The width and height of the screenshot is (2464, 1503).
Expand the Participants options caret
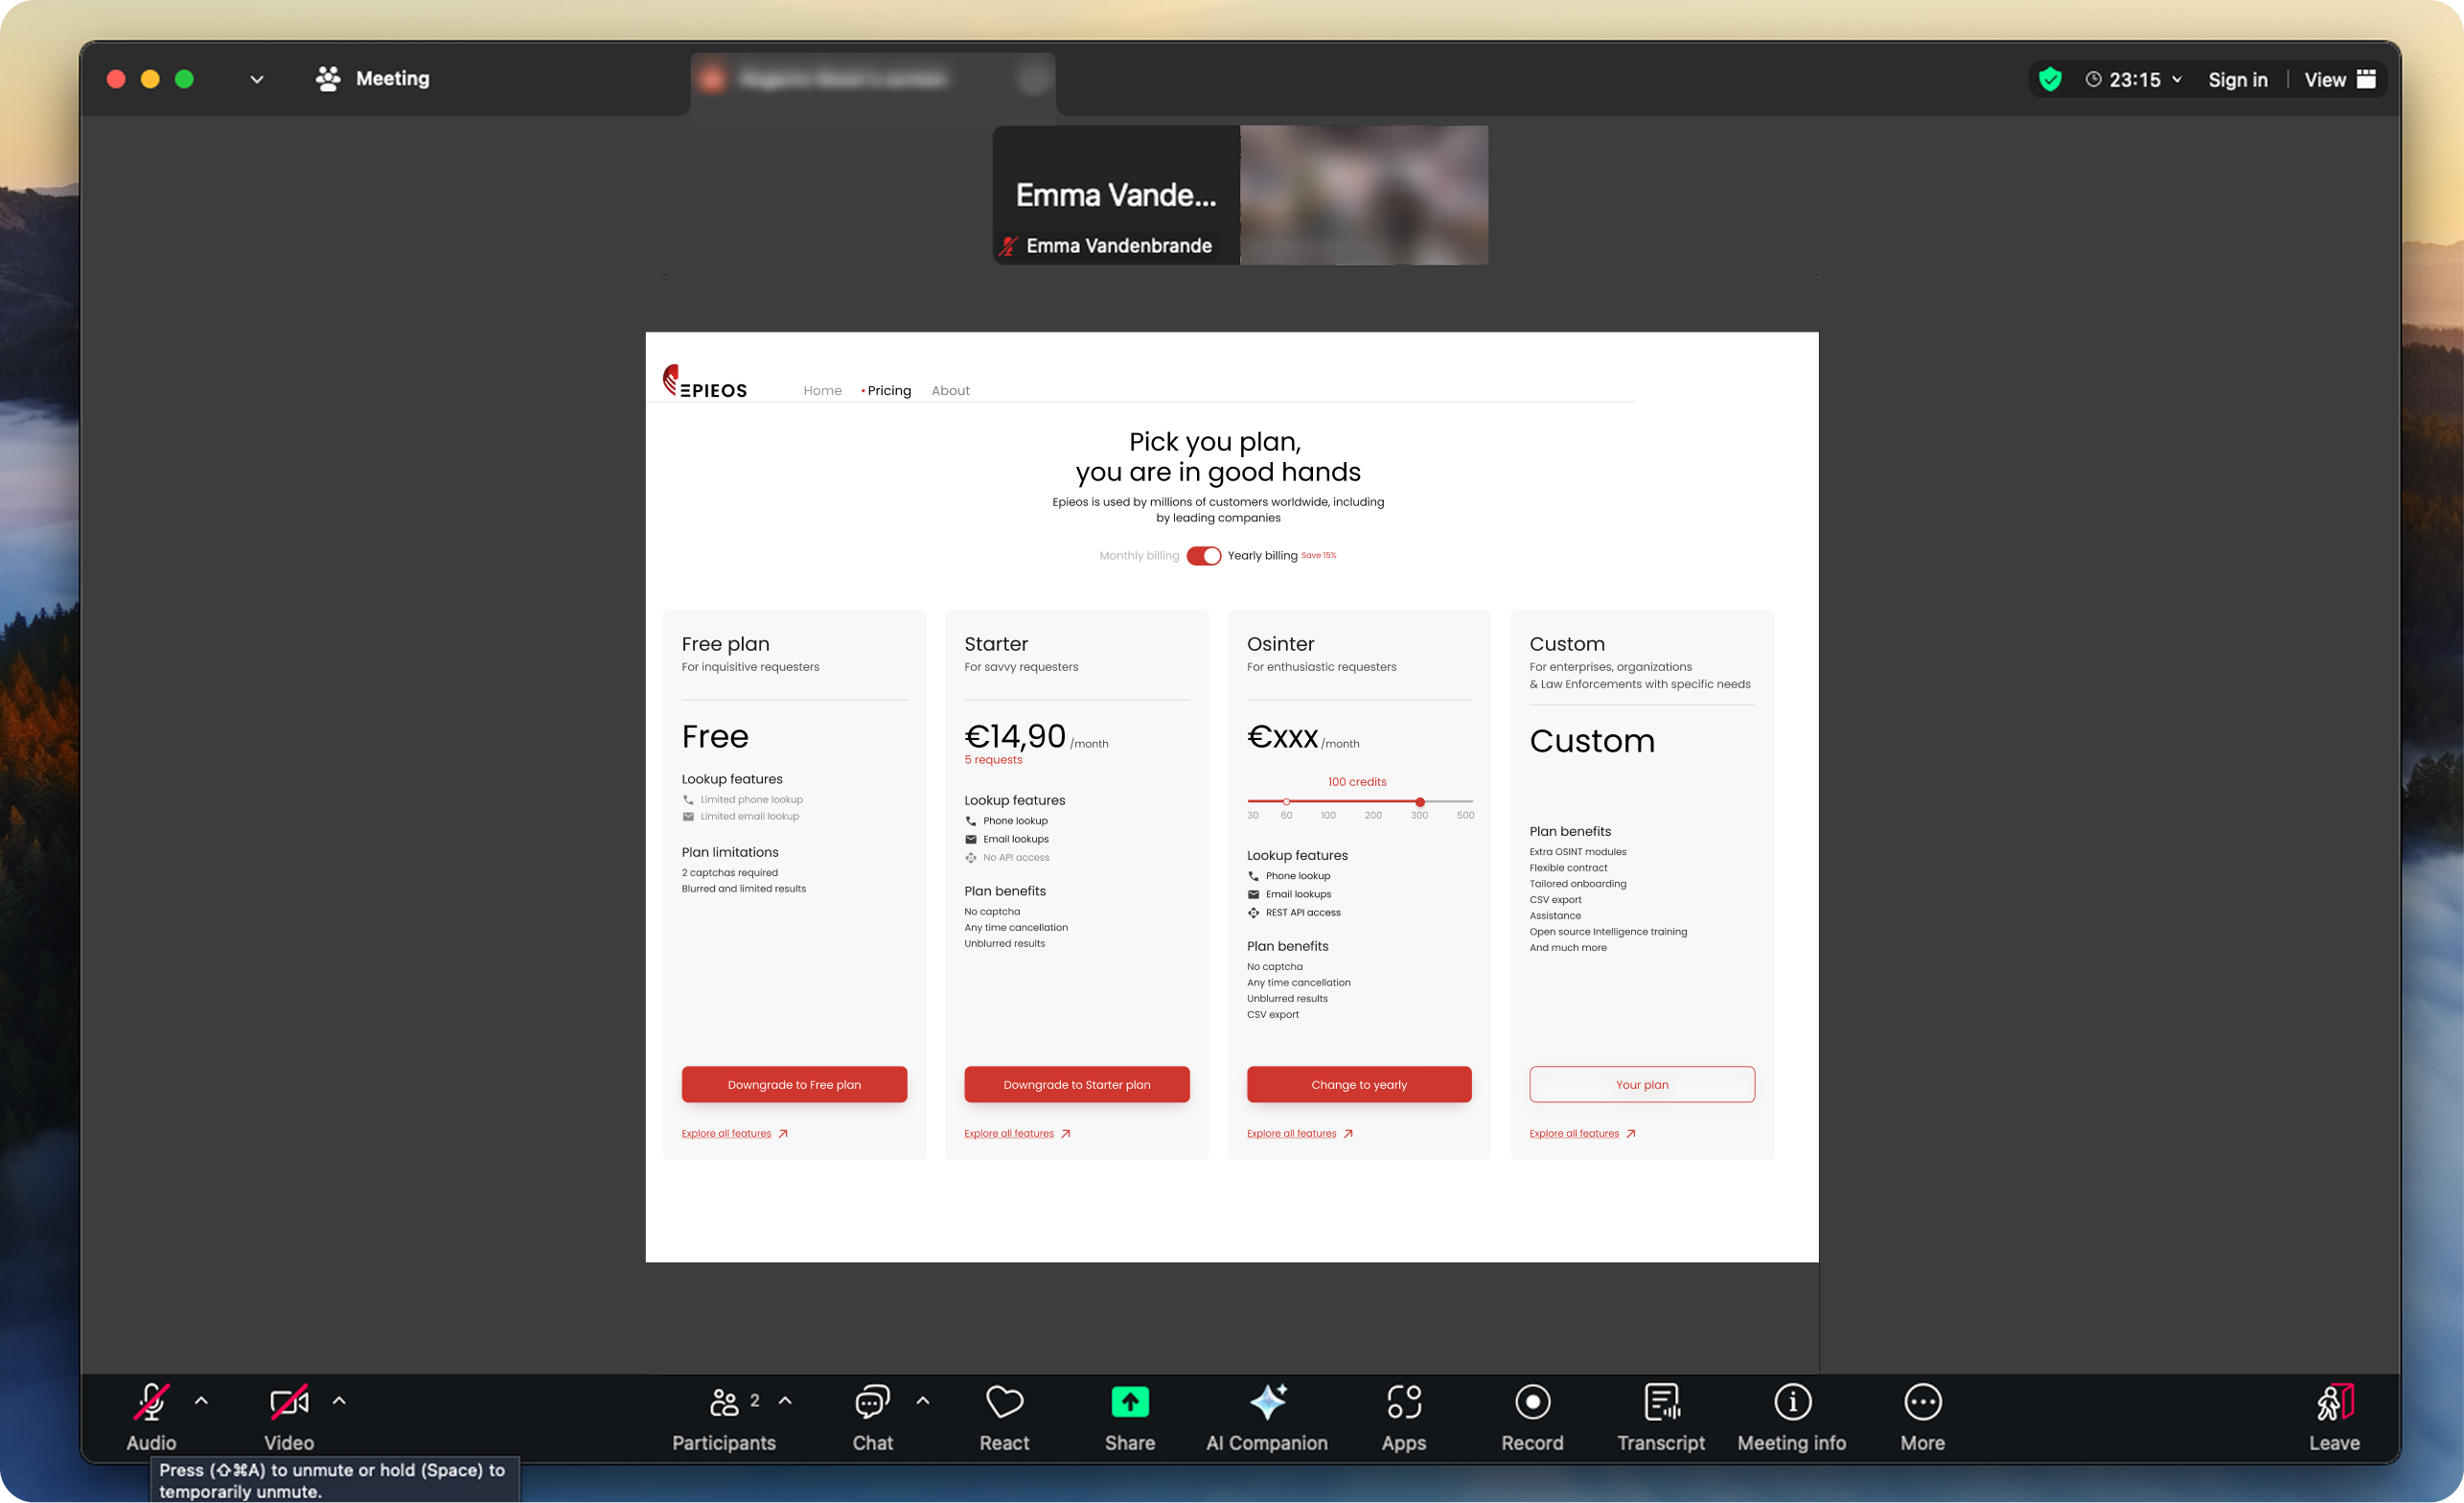click(785, 1401)
